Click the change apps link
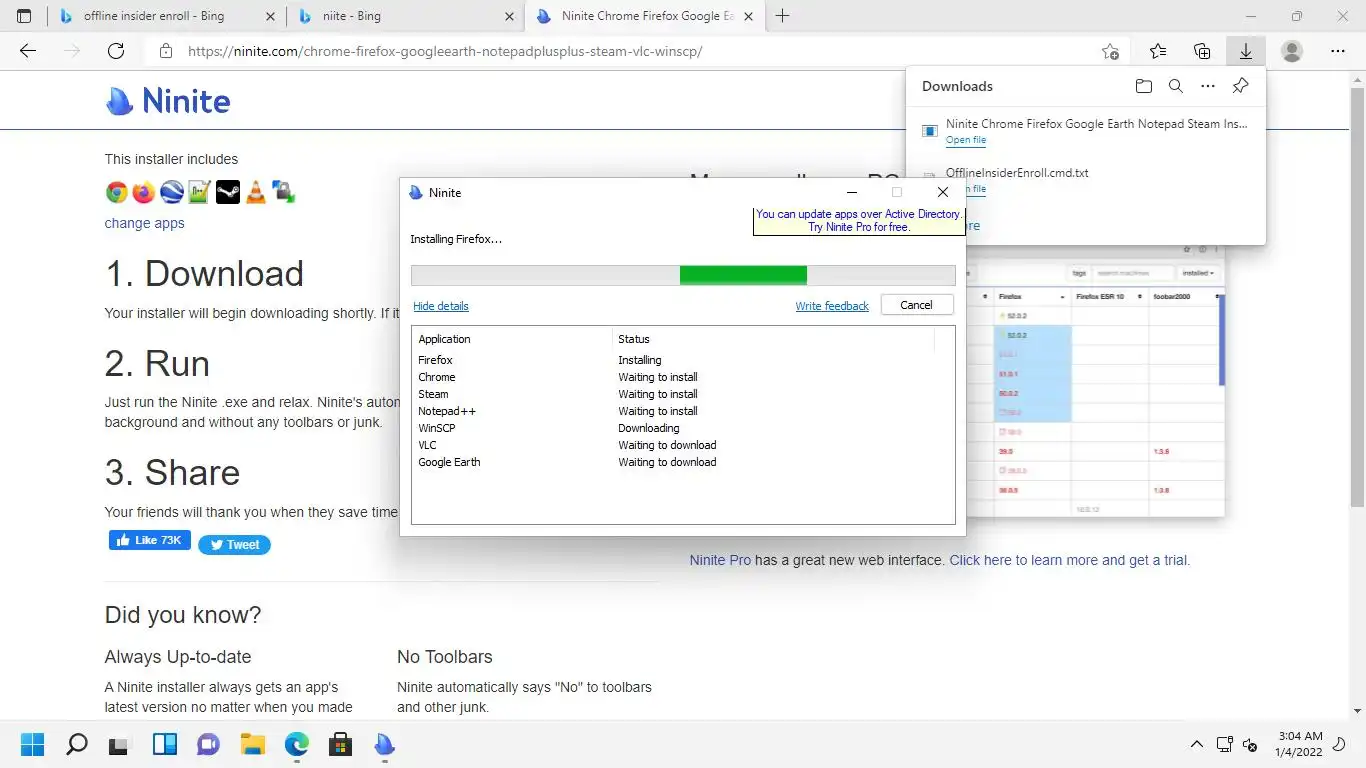 click(x=144, y=223)
